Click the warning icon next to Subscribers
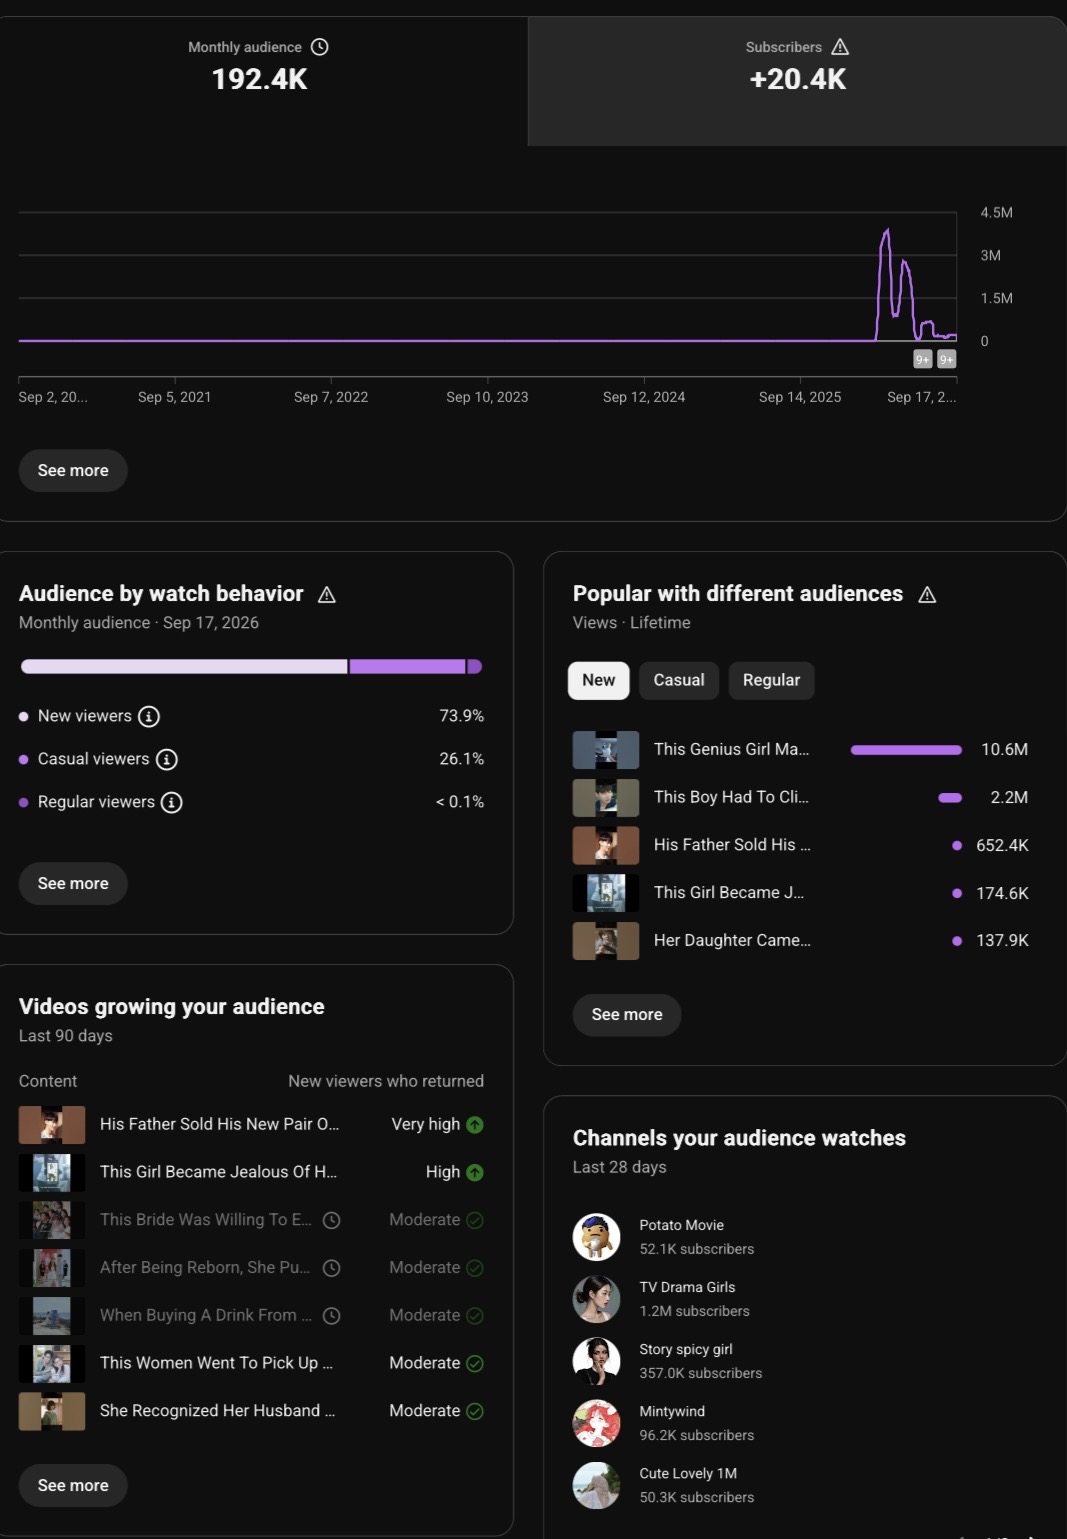Viewport: 1067px width, 1539px height. [x=840, y=47]
